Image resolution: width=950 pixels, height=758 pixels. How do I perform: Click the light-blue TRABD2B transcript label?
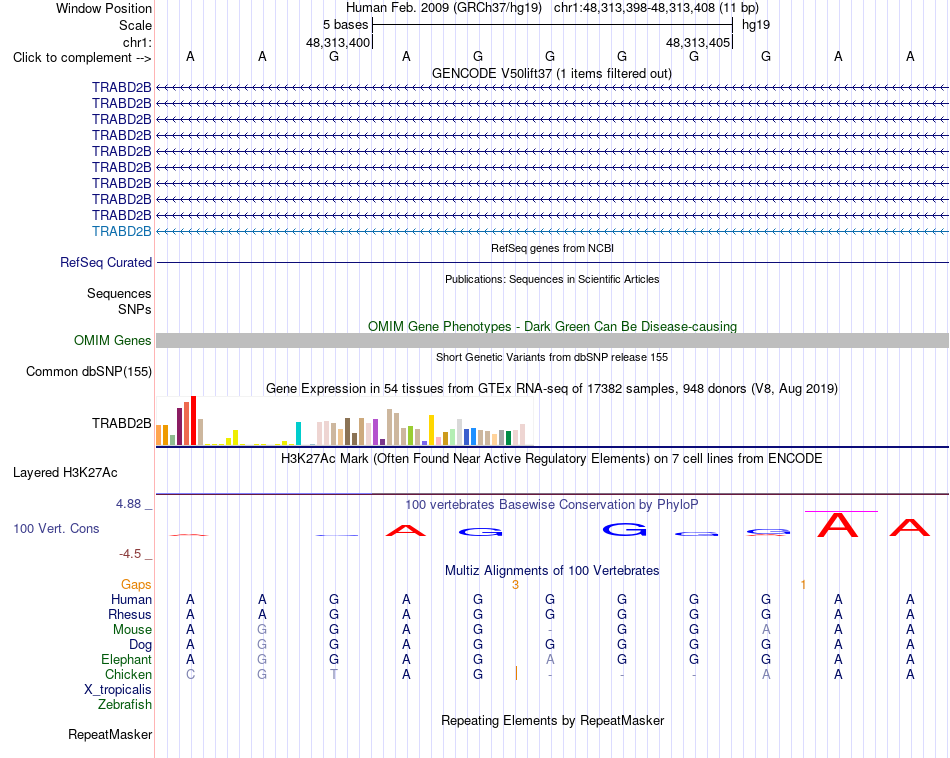coord(122,231)
